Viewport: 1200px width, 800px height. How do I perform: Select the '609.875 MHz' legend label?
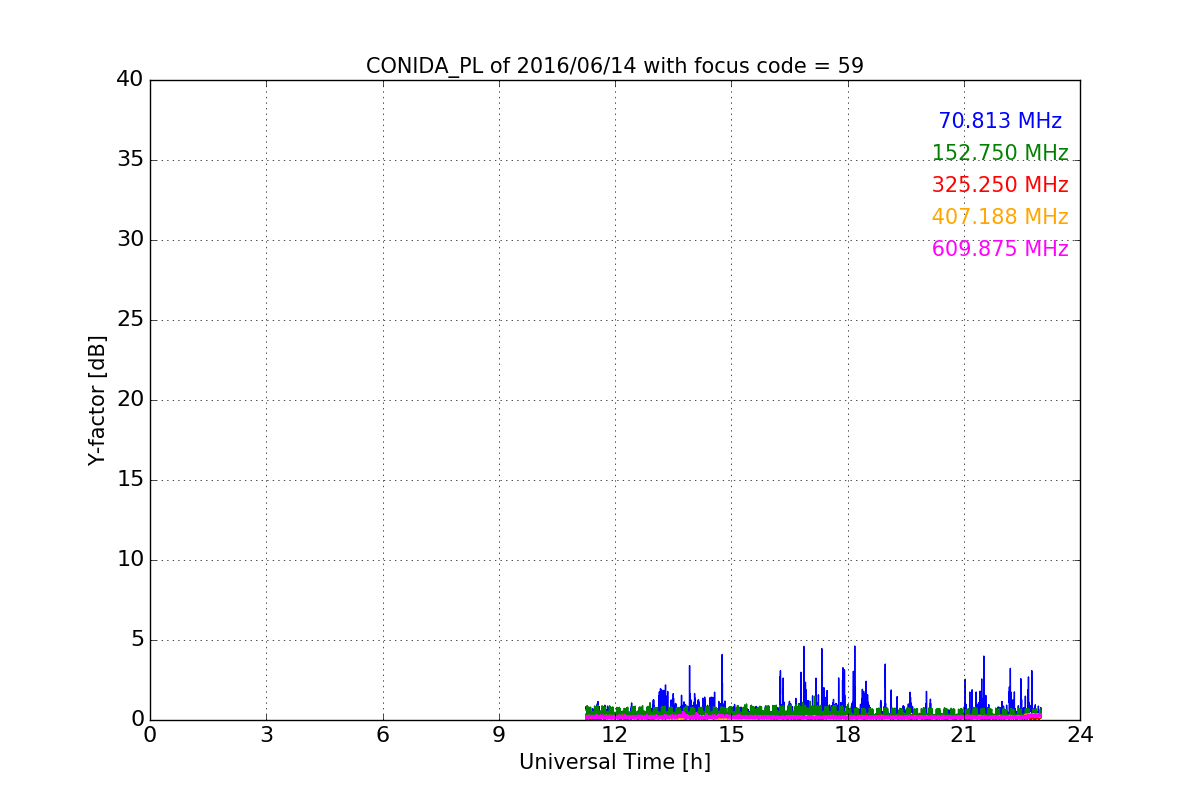1000,249
